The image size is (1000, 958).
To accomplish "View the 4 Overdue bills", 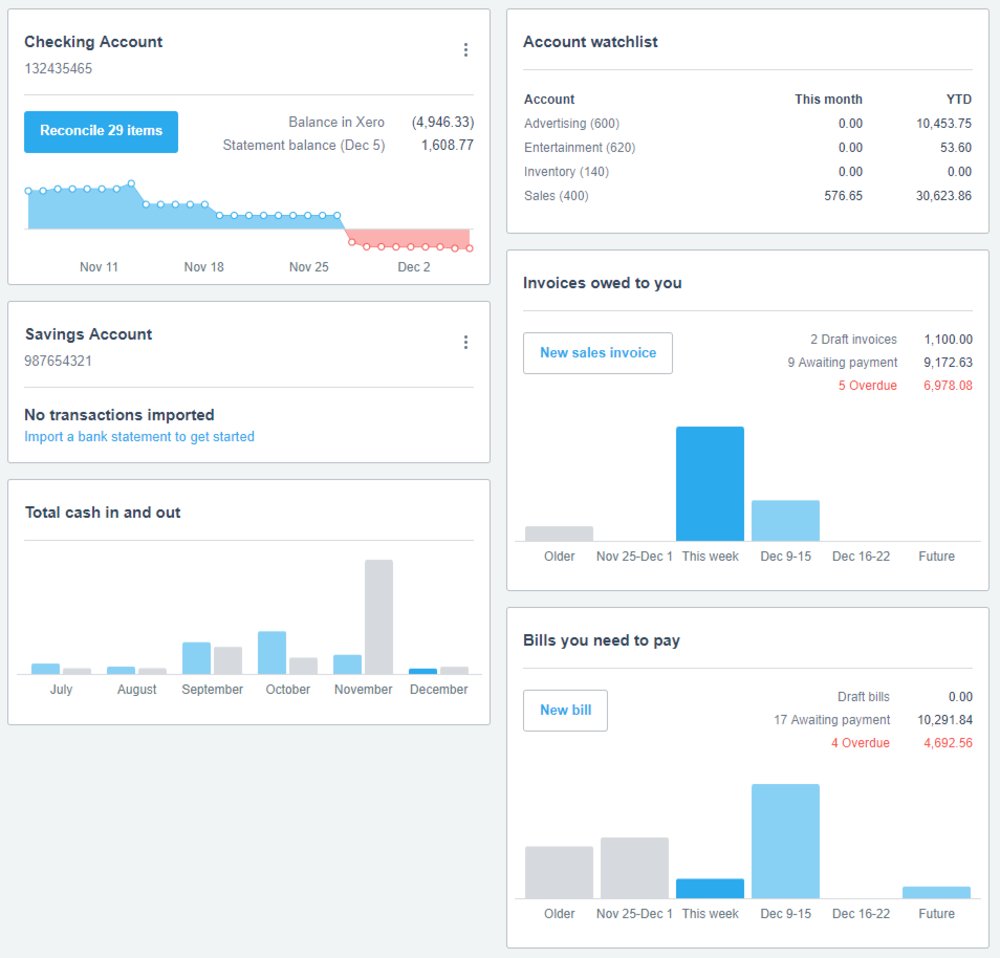I will click(861, 742).
